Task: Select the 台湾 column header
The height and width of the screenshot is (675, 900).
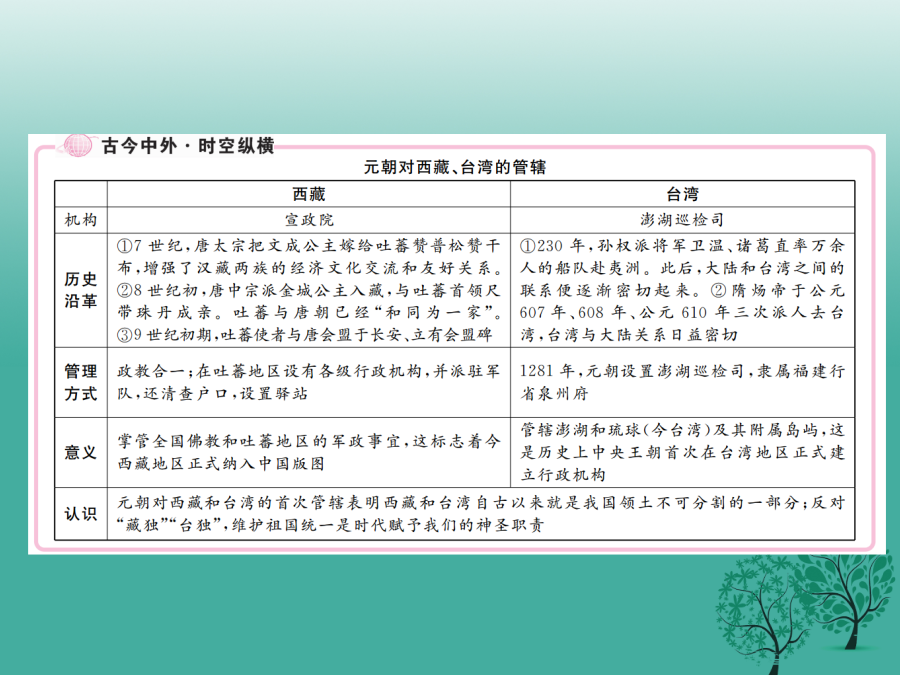Action: [x=682, y=194]
